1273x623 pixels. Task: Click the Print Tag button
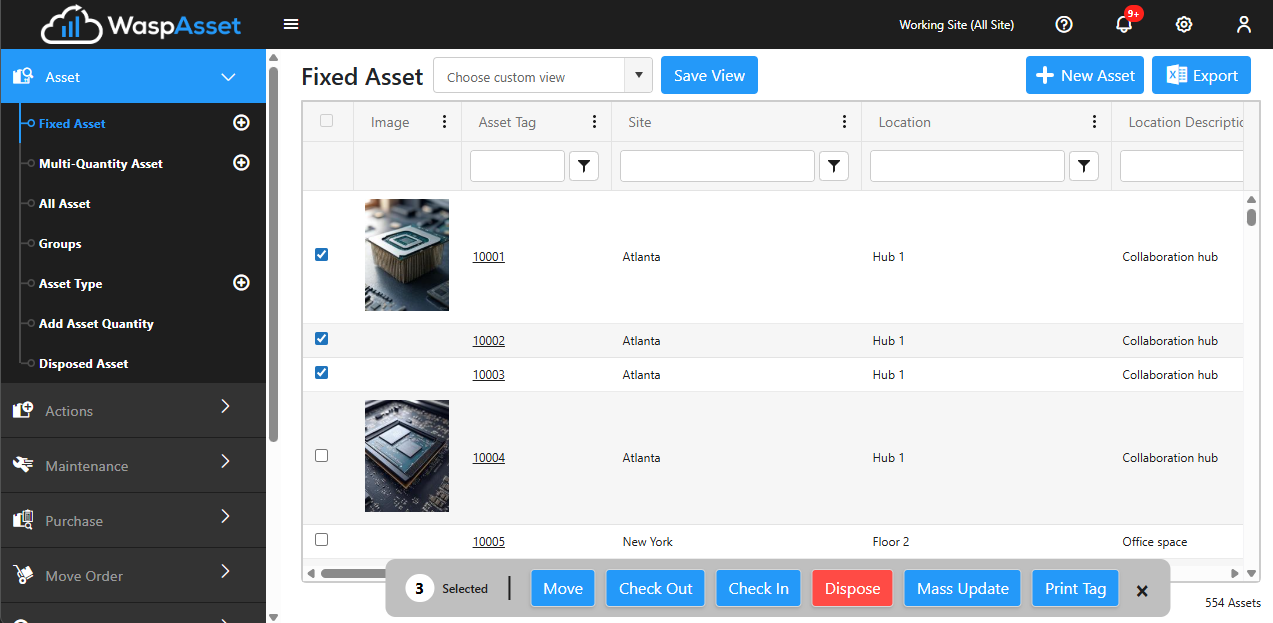click(x=1076, y=588)
